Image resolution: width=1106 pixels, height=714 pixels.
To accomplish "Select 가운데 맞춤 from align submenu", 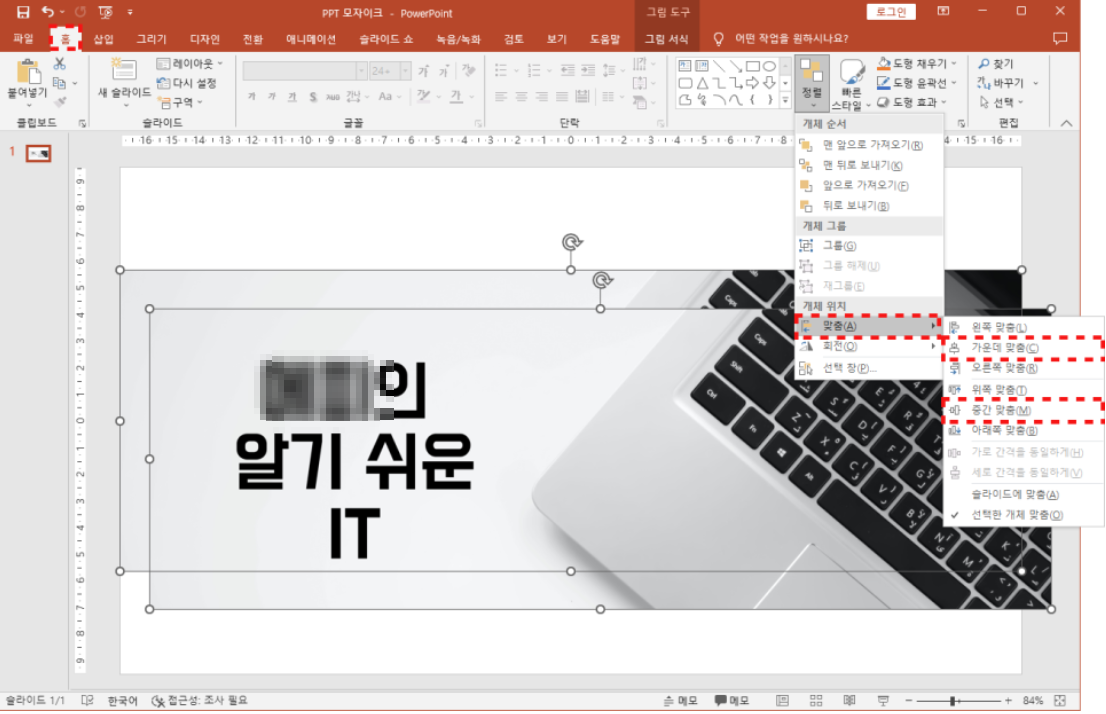I will click(1004, 348).
